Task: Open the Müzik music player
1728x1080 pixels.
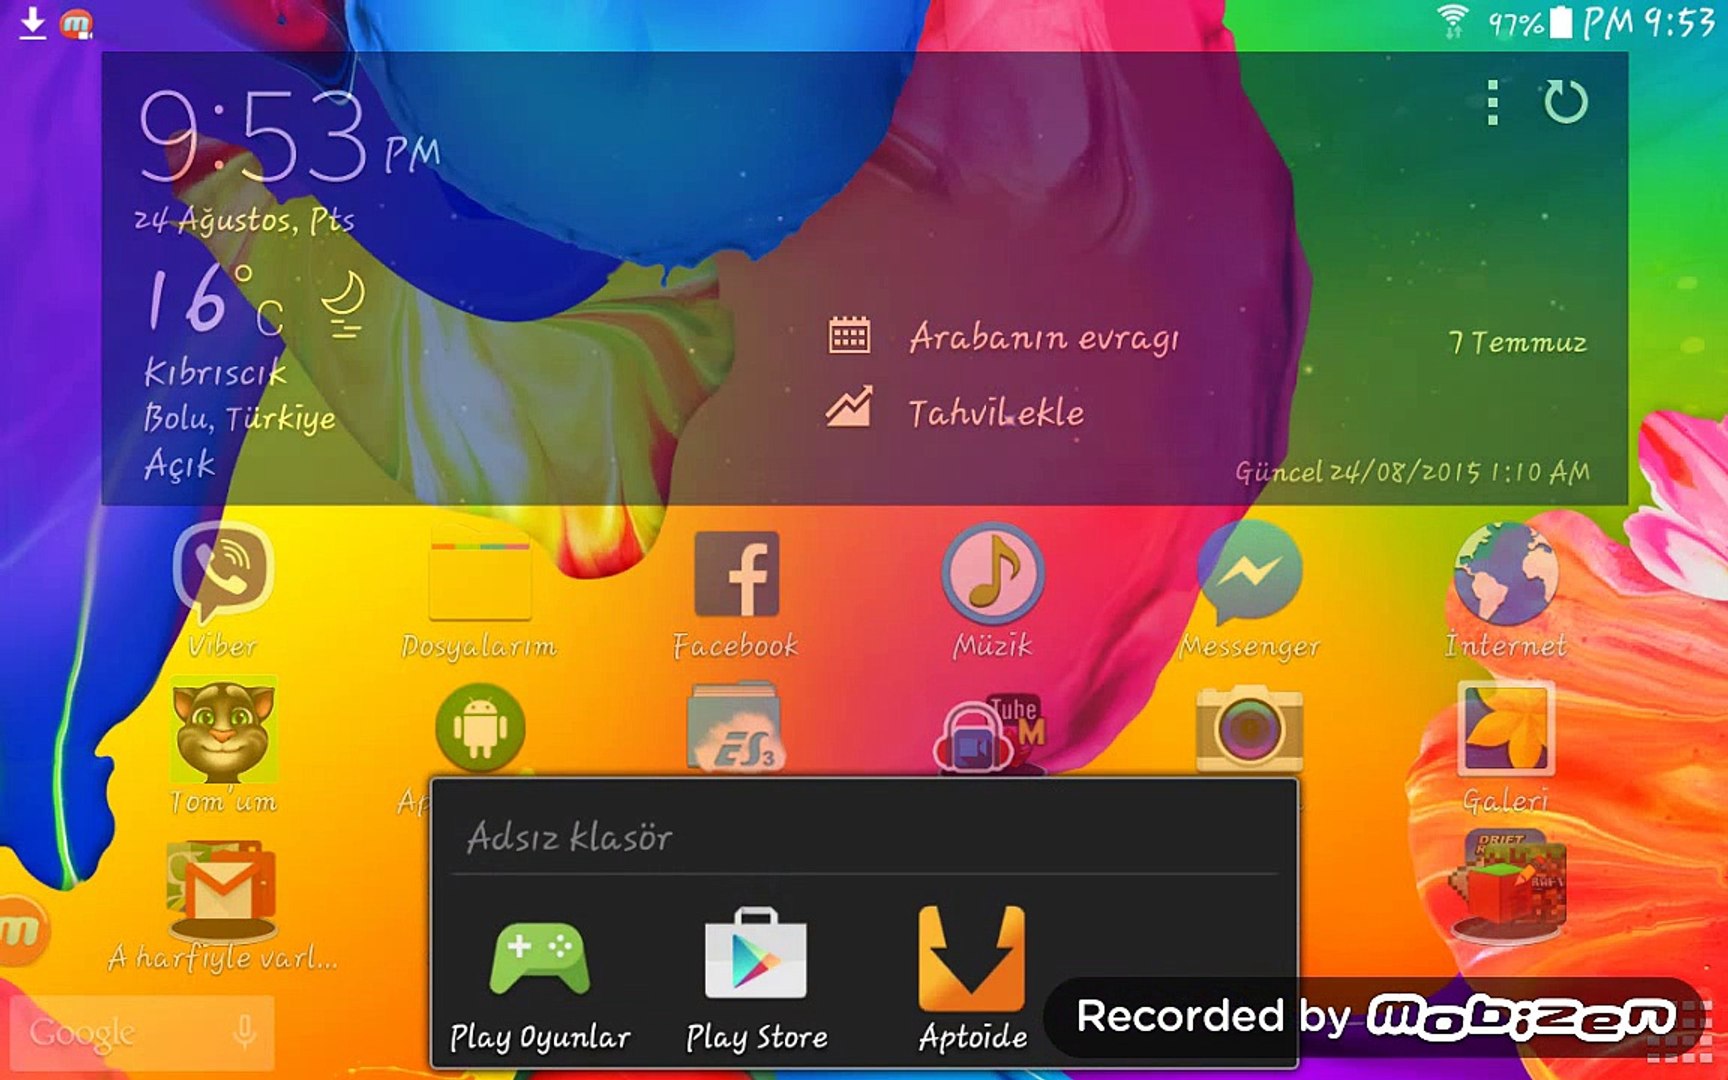Action: (x=992, y=574)
